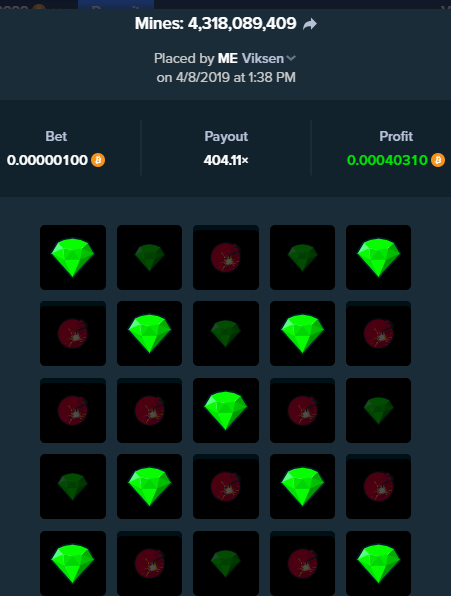
Task: Click the Payout 404.11× value
Action: (226, 160)
